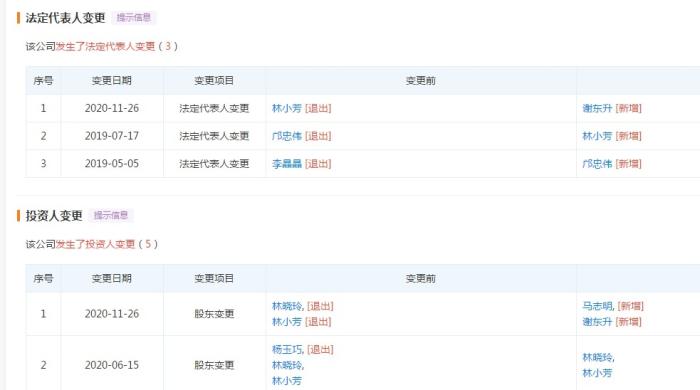
Task: Select date cell 2020-06-15
Action: point(112,365)
